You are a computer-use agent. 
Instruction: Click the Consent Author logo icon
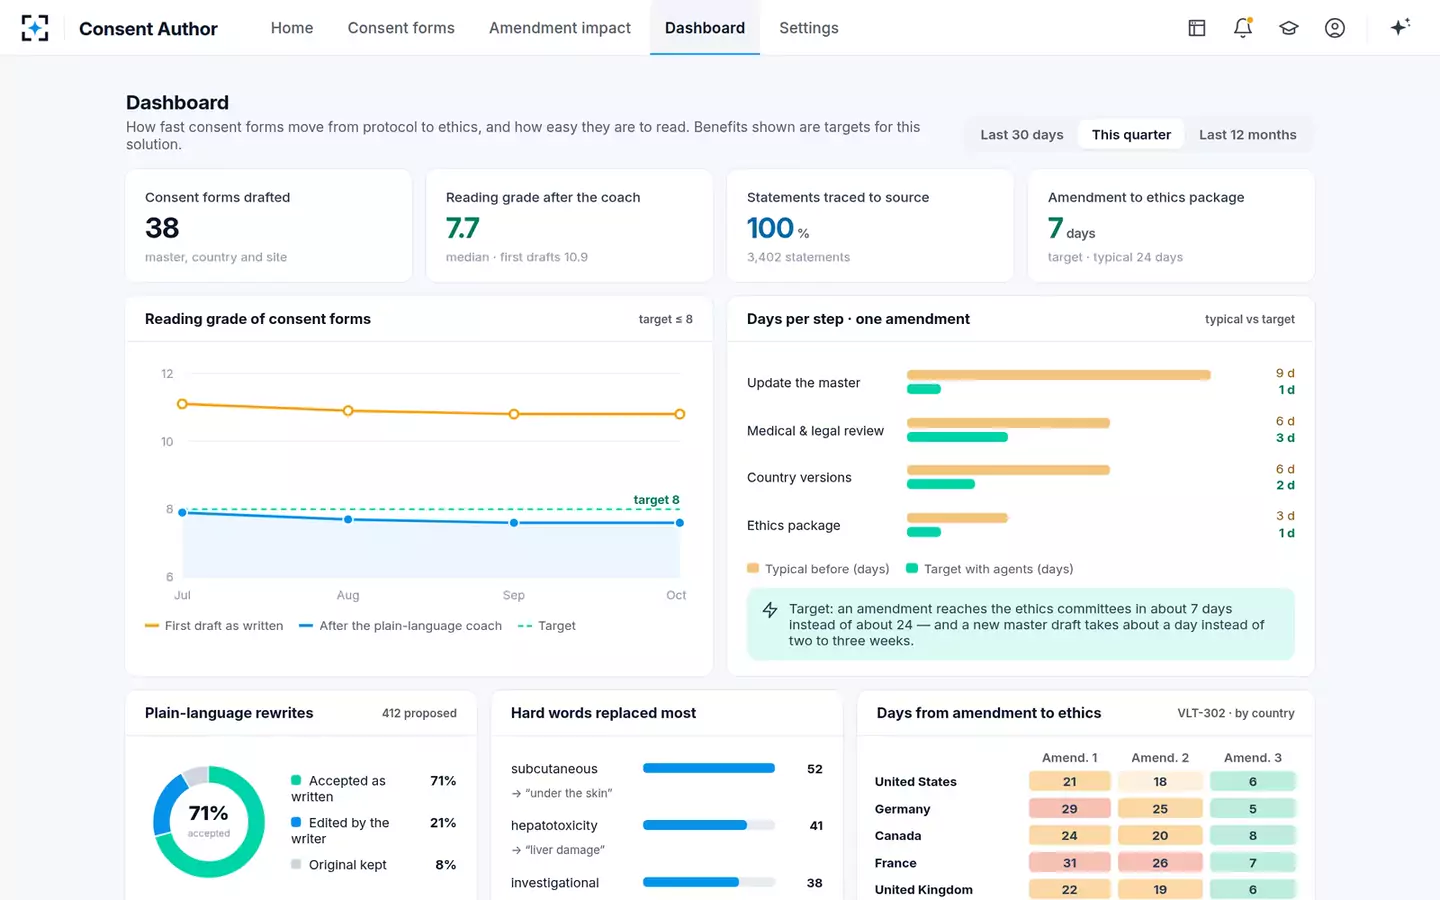(35, 28)
